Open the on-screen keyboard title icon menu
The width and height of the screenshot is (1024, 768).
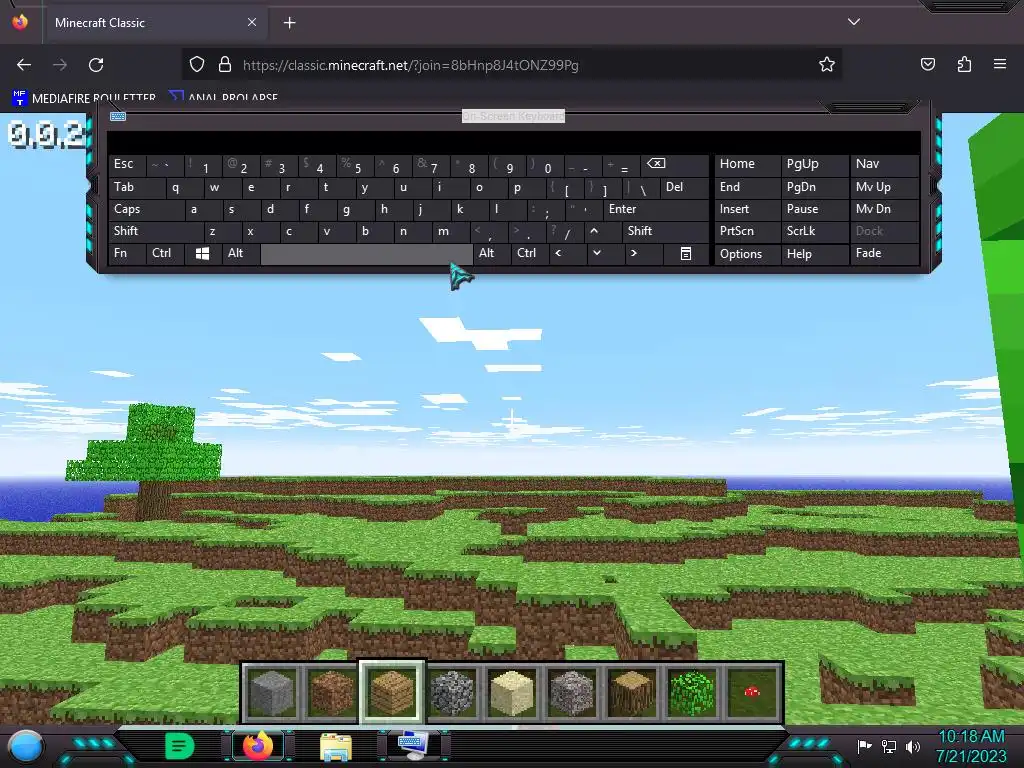118,116
